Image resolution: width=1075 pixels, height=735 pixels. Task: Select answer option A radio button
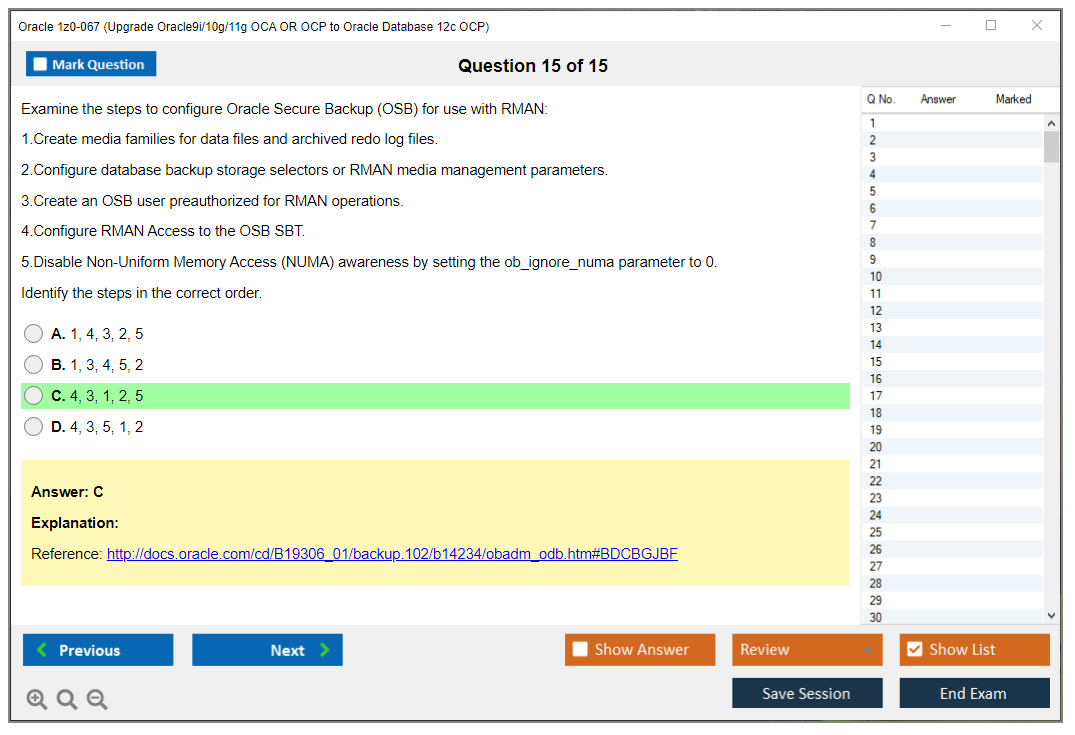click(33, 333)
